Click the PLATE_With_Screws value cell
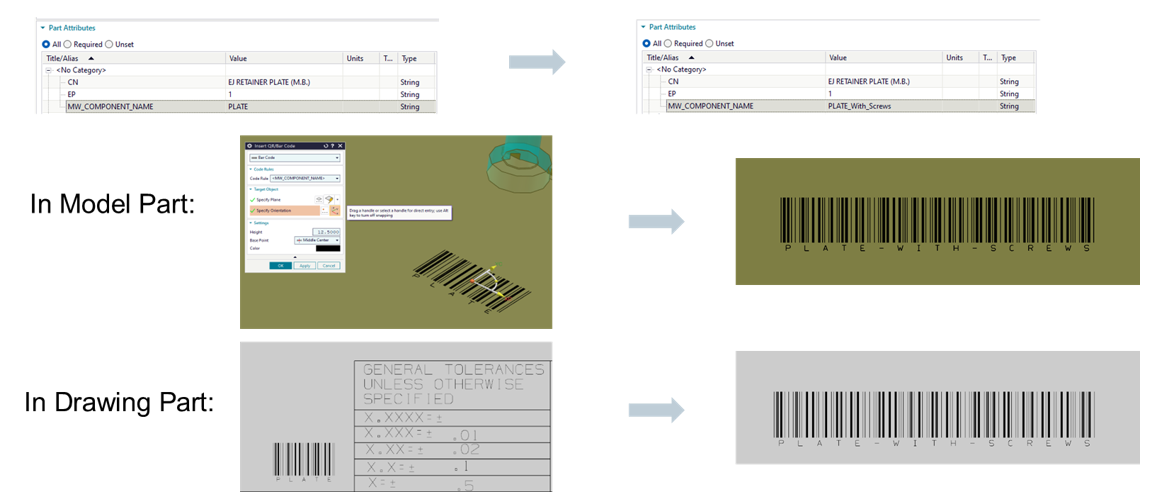 click(884, 107)
